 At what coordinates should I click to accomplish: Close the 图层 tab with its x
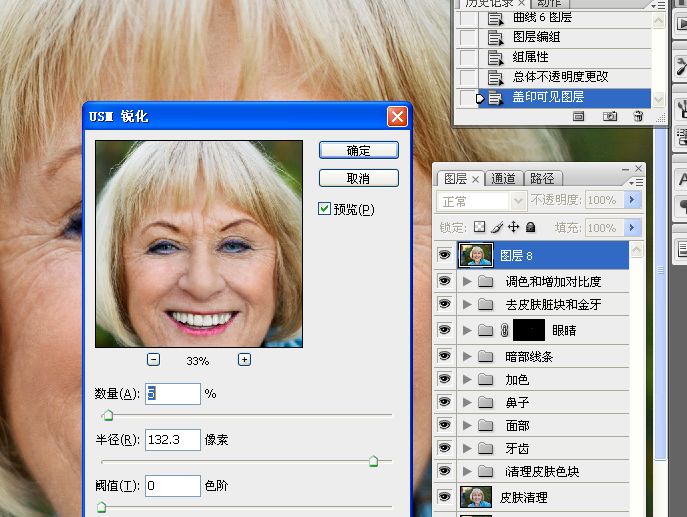475,179
